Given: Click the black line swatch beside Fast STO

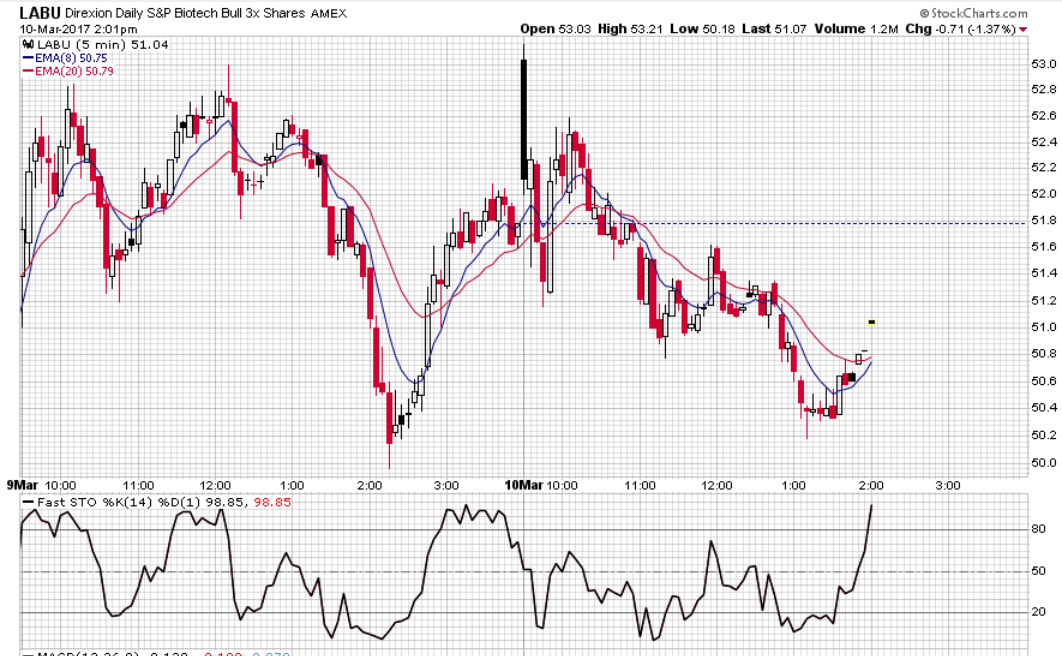Looking at the screenshot, I should [x=28, y=502].
